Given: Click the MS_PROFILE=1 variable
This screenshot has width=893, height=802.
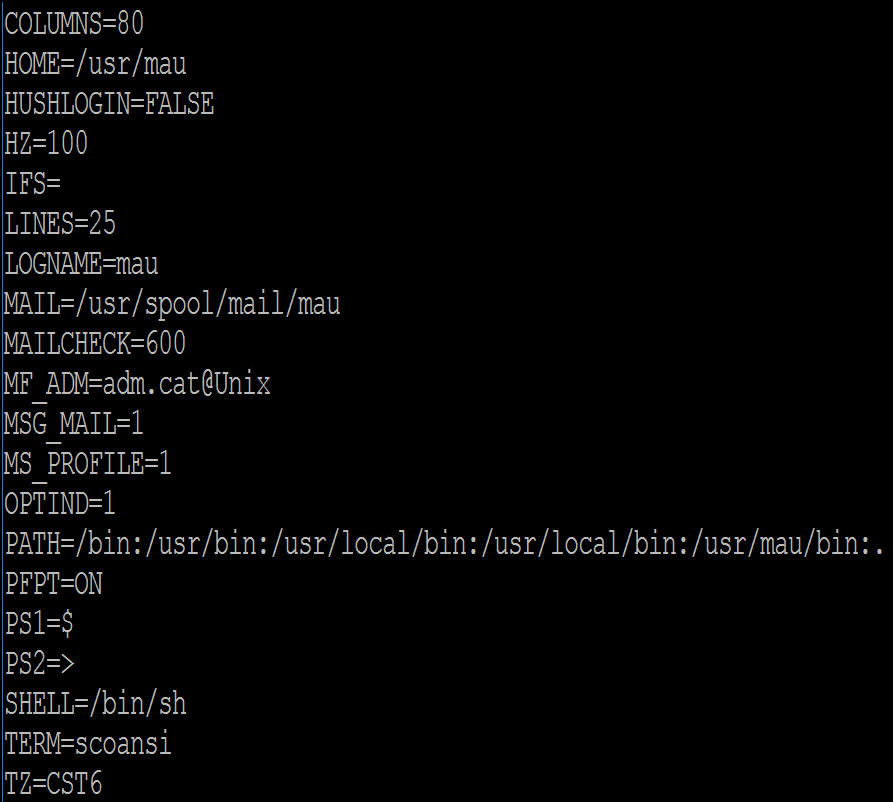Looking at the screenshot, I should coord(88,465).
